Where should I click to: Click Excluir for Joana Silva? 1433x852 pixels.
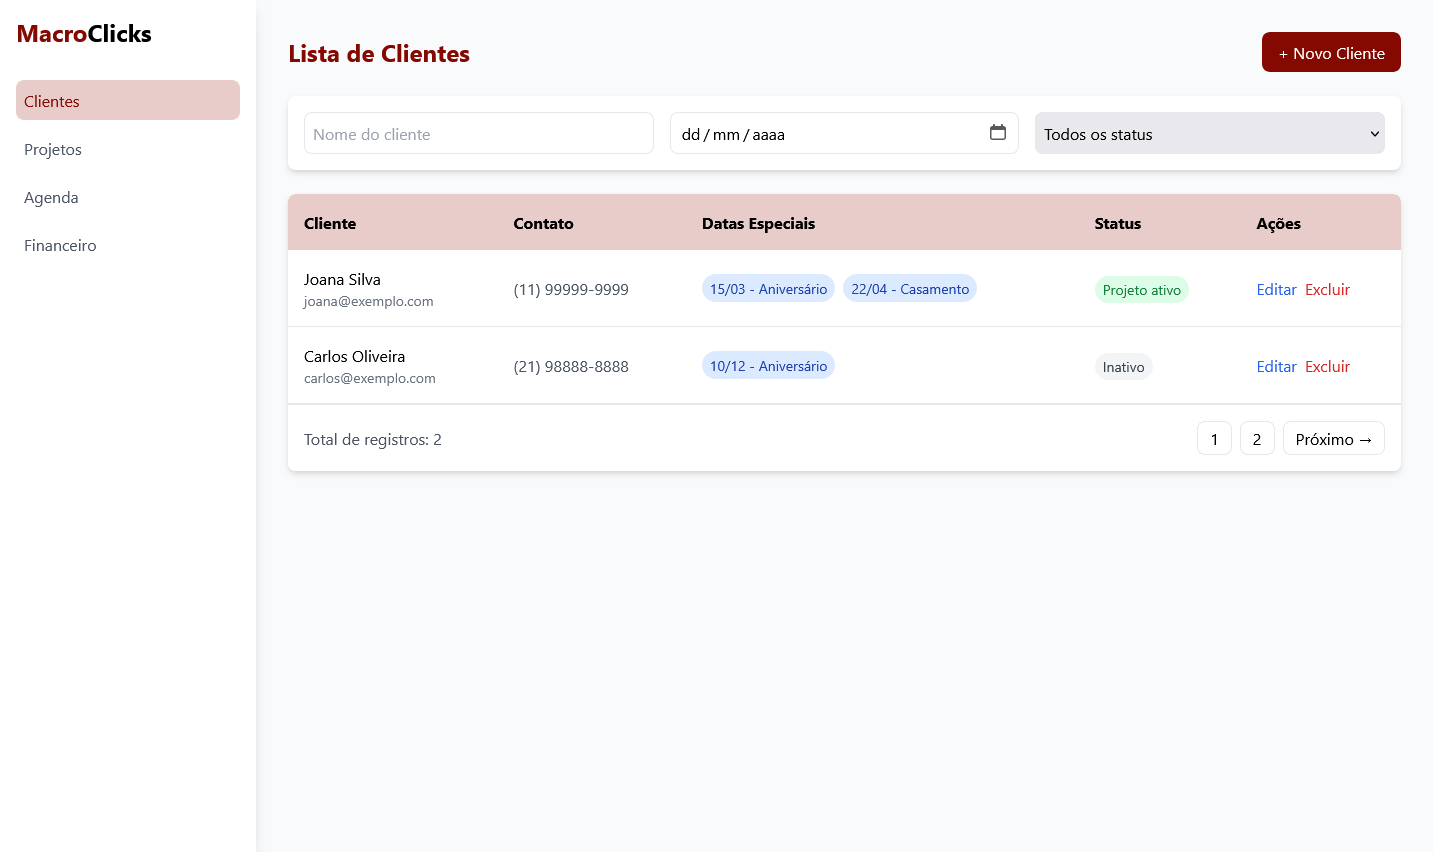[1327, 289]
